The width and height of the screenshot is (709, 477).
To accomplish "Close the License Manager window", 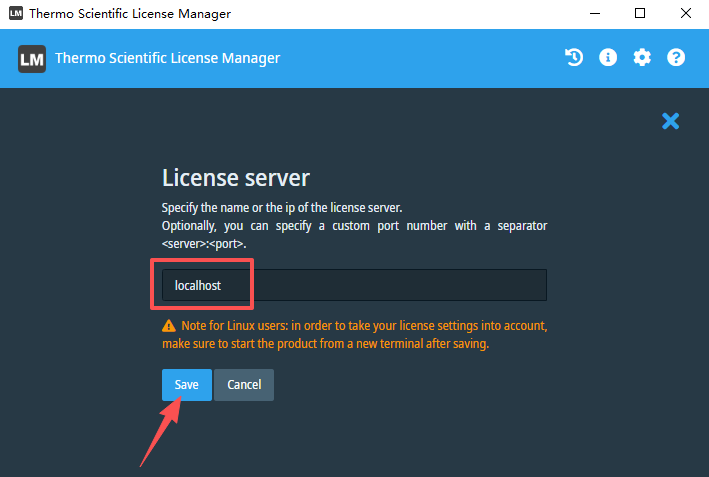I will pos(685,13).
